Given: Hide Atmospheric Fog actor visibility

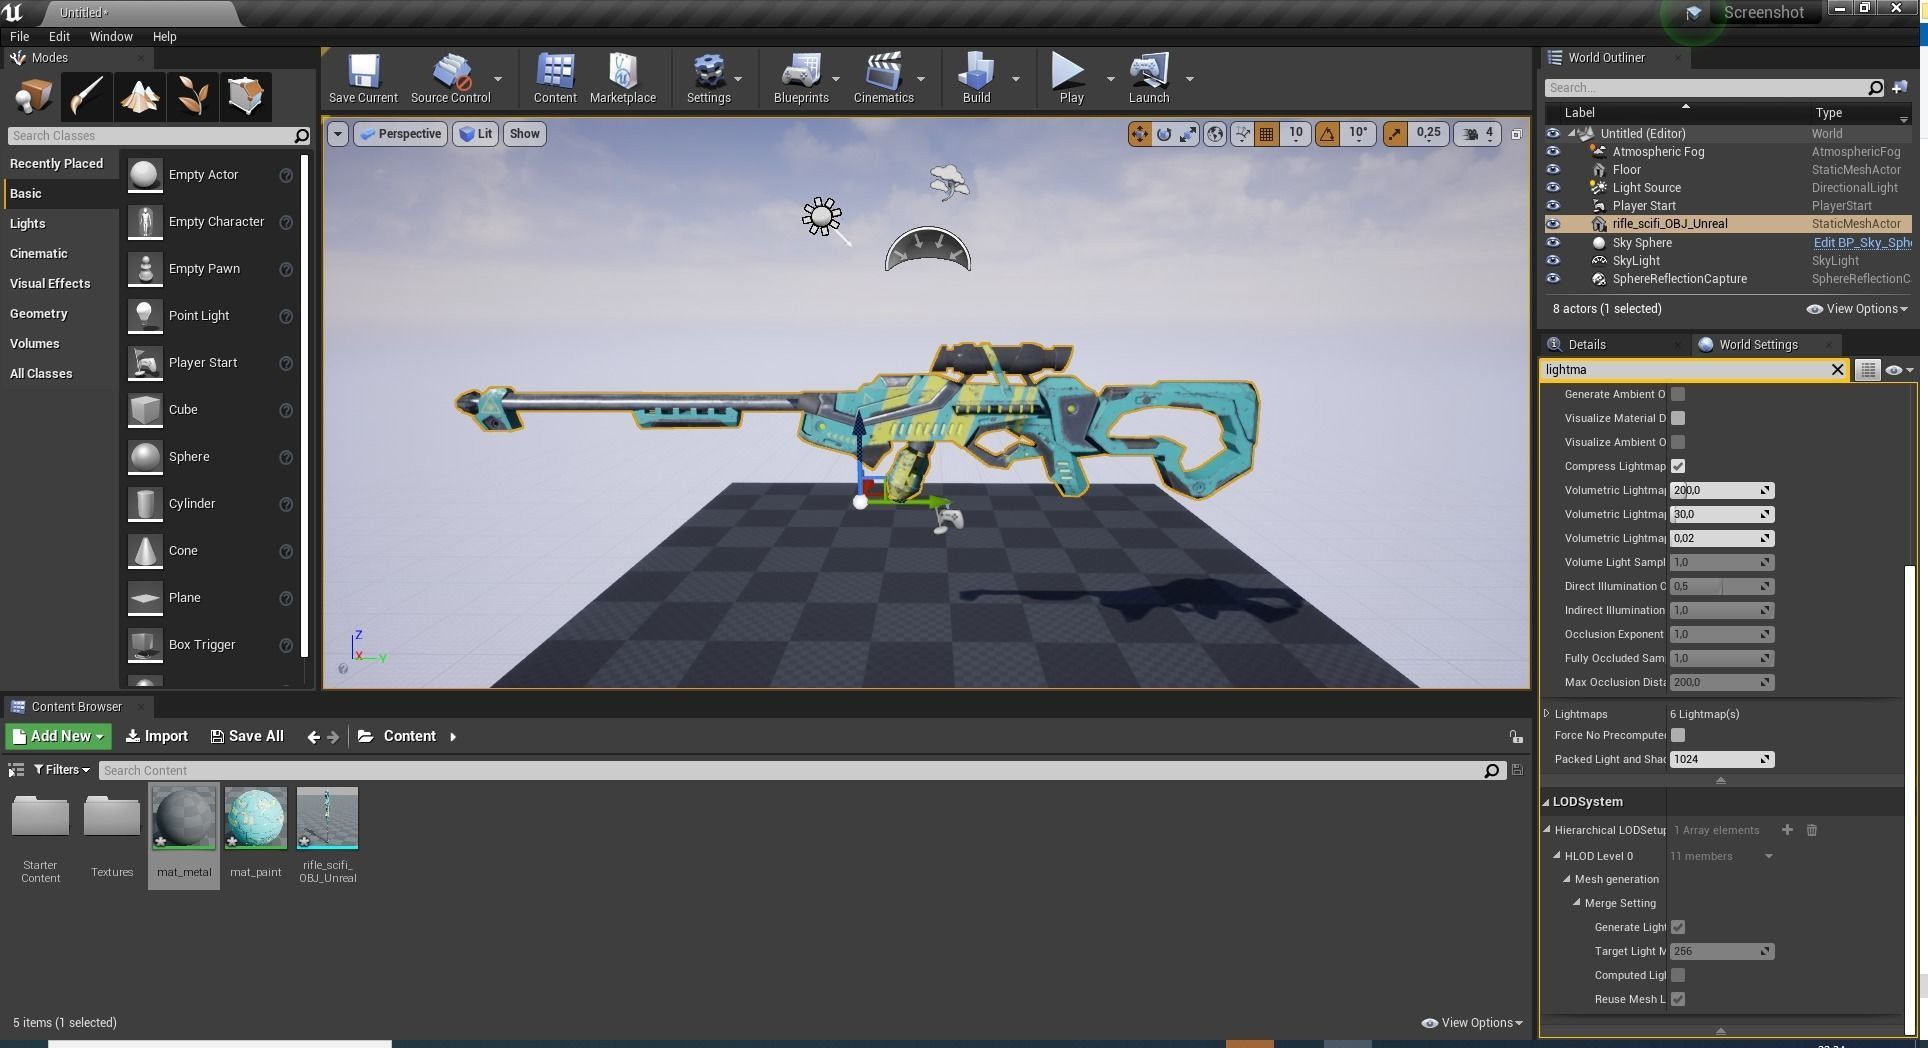Looking at the screenshot, I should tap(1553, 152).
